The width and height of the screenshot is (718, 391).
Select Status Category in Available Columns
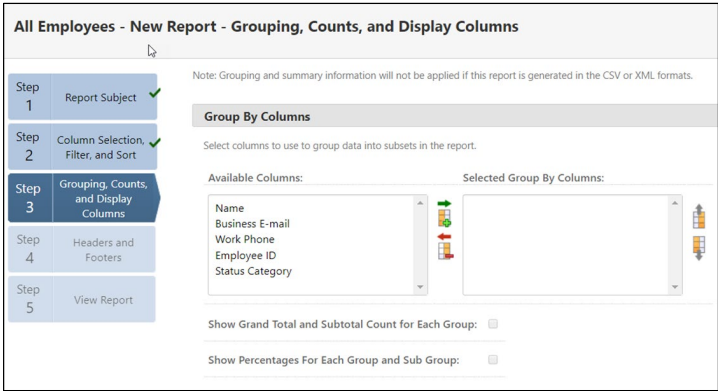pyautogui.click(x=253, y=271)
